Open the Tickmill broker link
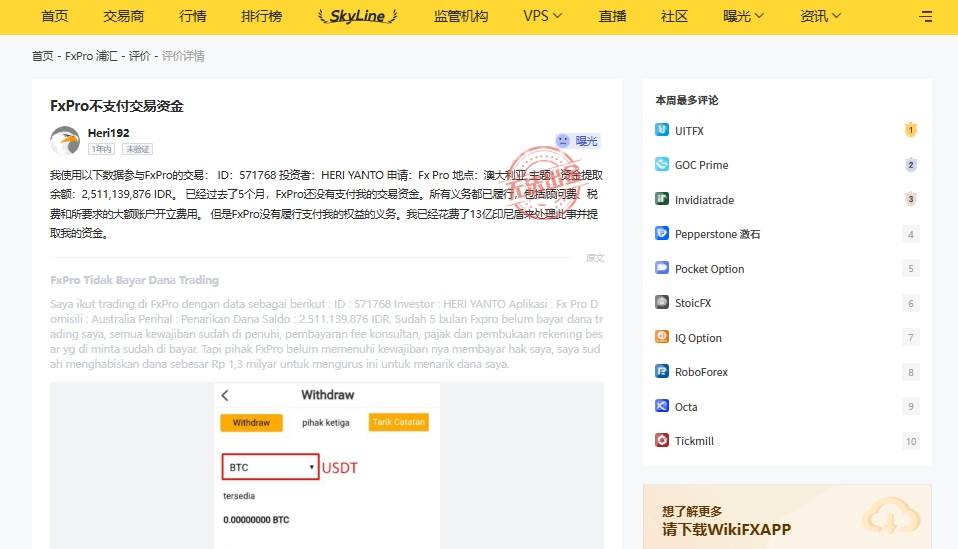 pos(694,441)
